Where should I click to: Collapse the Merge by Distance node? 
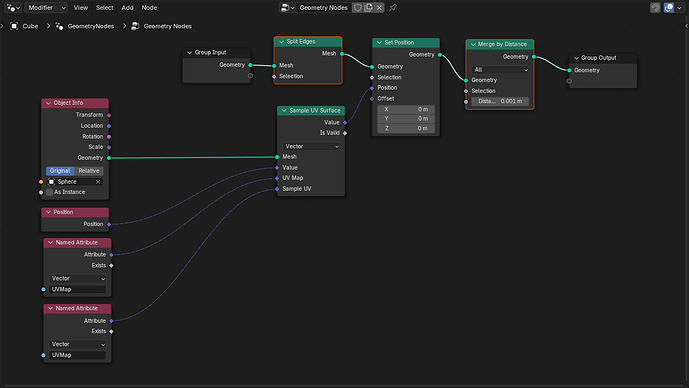(473, 44)
